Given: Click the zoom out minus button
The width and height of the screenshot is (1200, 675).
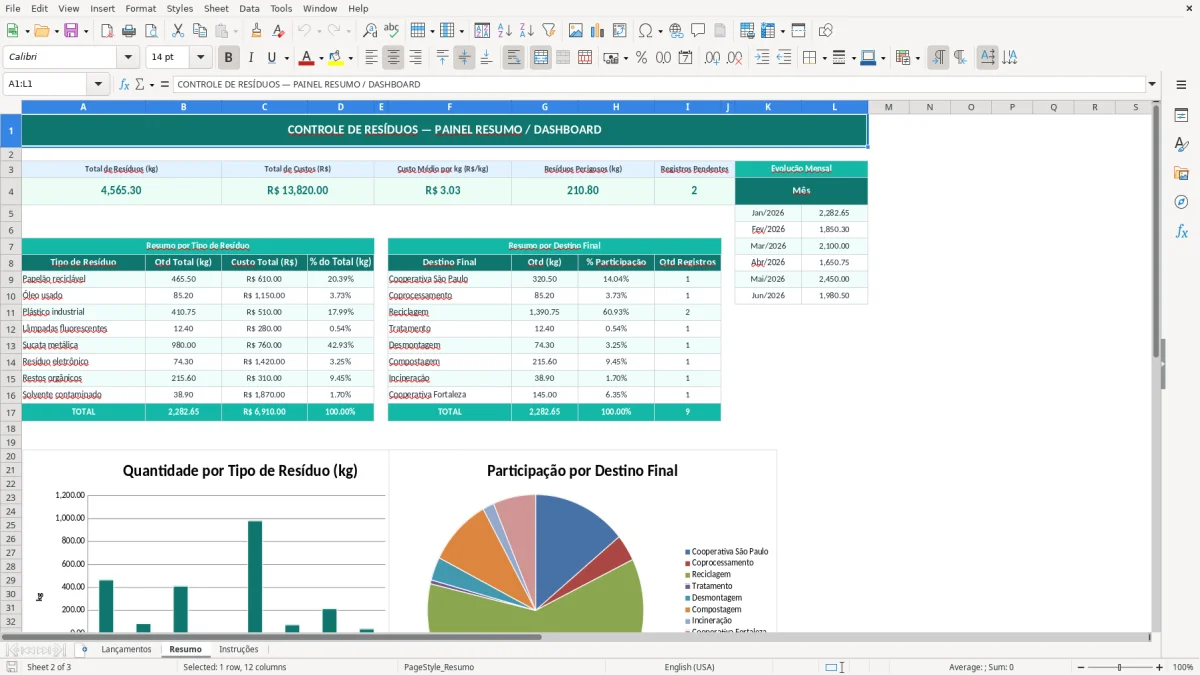Looking at the screenshot, I should pyautogui.click(x=1080, y=667).
